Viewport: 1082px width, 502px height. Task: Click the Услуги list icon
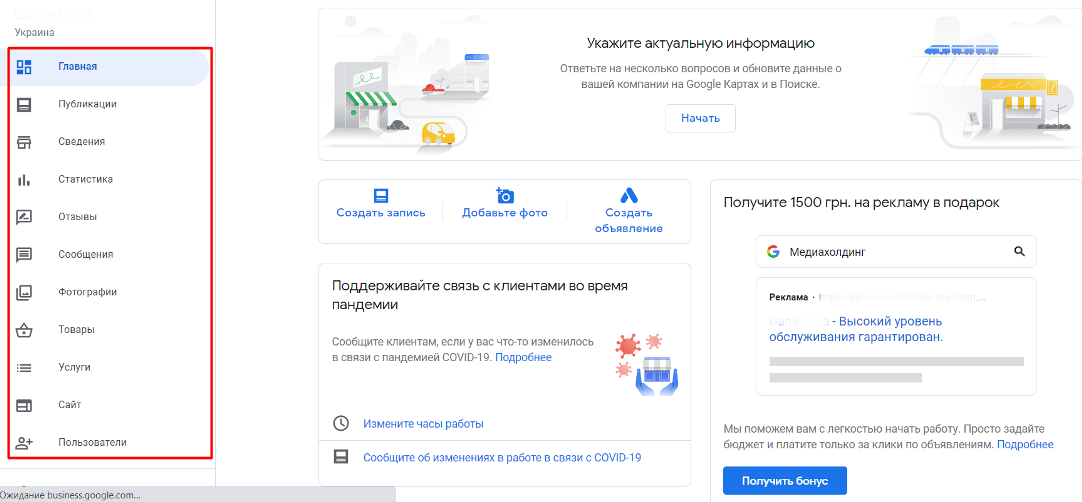pos(24,368)
